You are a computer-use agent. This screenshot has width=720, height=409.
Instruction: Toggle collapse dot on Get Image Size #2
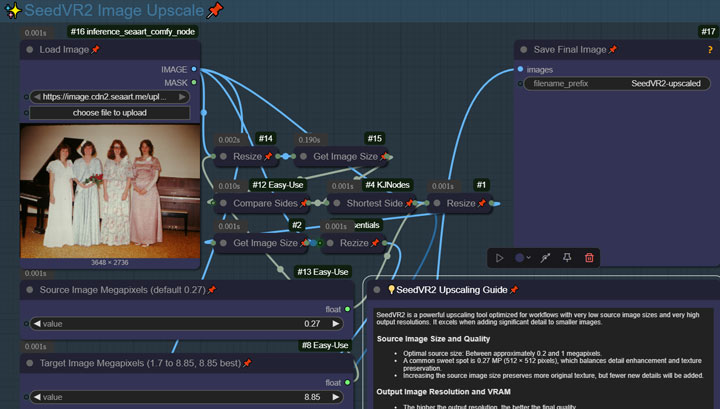pos(223,243)
